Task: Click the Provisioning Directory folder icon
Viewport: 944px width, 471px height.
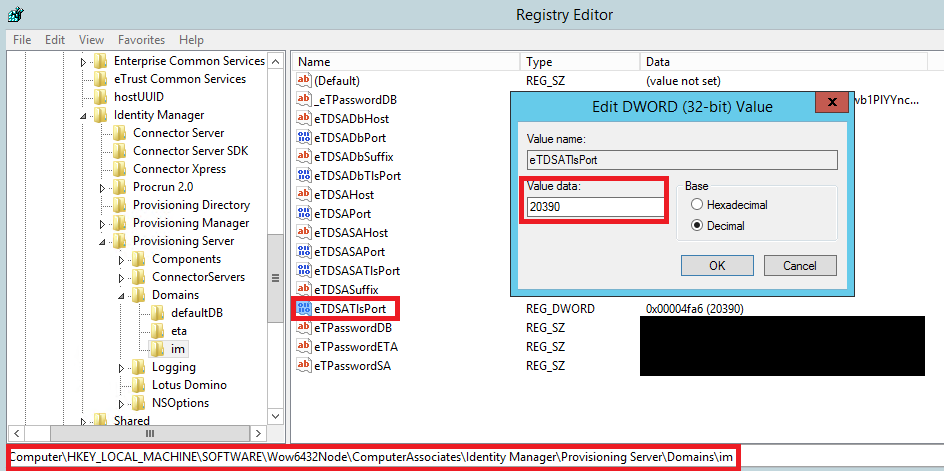Action: pos(120,205)
